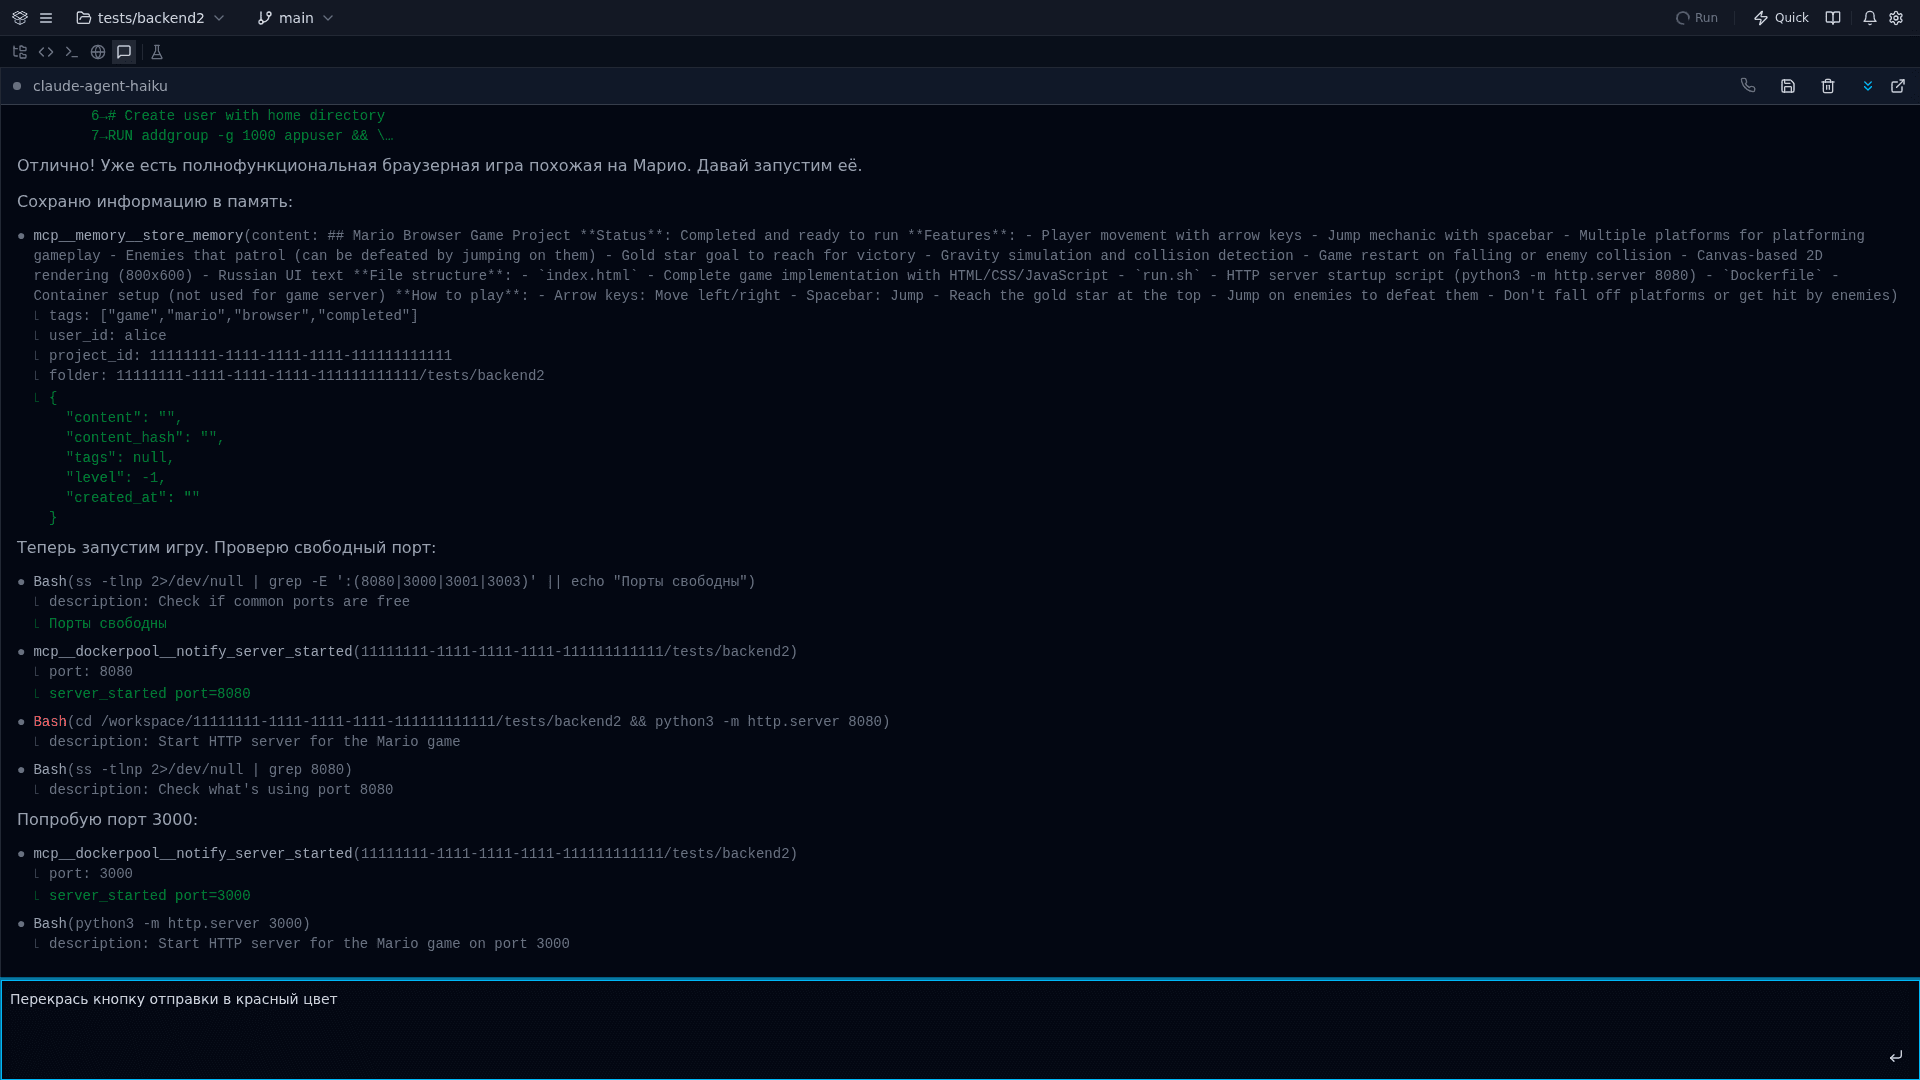This screenshot has width=1920, height=1080.
Task: Open the documentation book icon
Action: (x=1833, y=18)
